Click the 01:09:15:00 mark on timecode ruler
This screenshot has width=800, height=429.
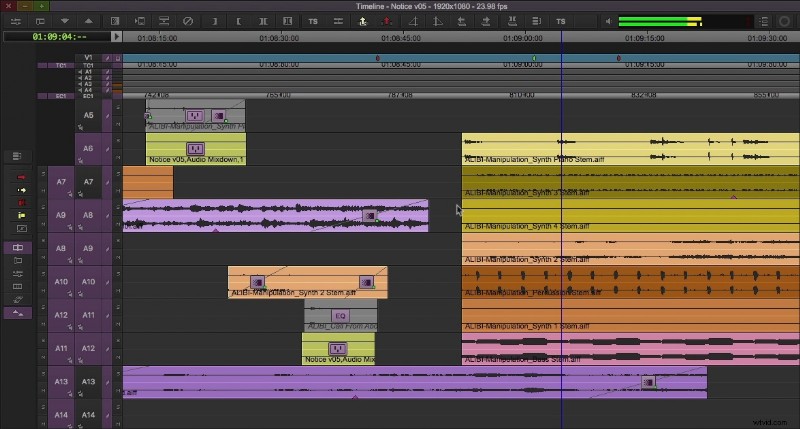[644, 38]
